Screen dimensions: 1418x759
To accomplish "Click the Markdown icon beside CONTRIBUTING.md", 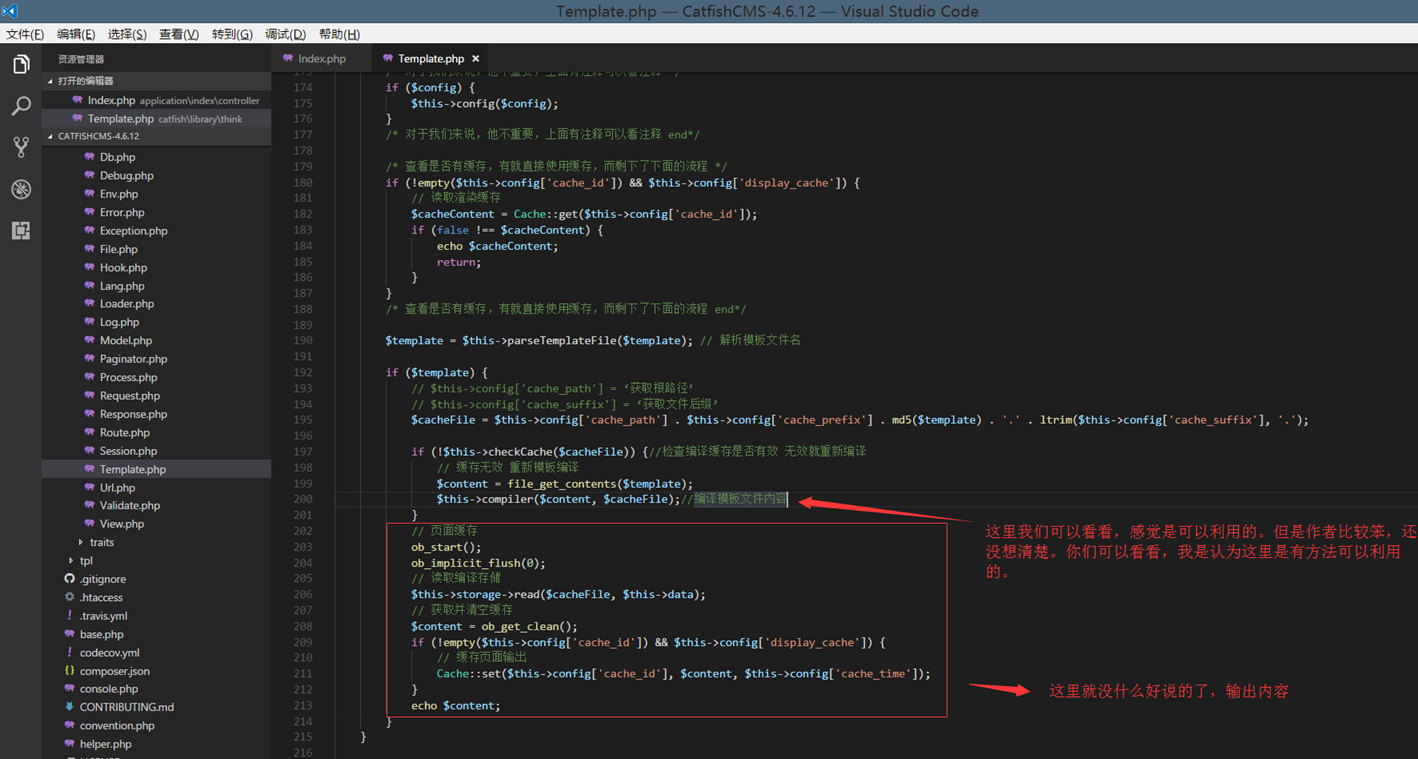I will [69, 707].
